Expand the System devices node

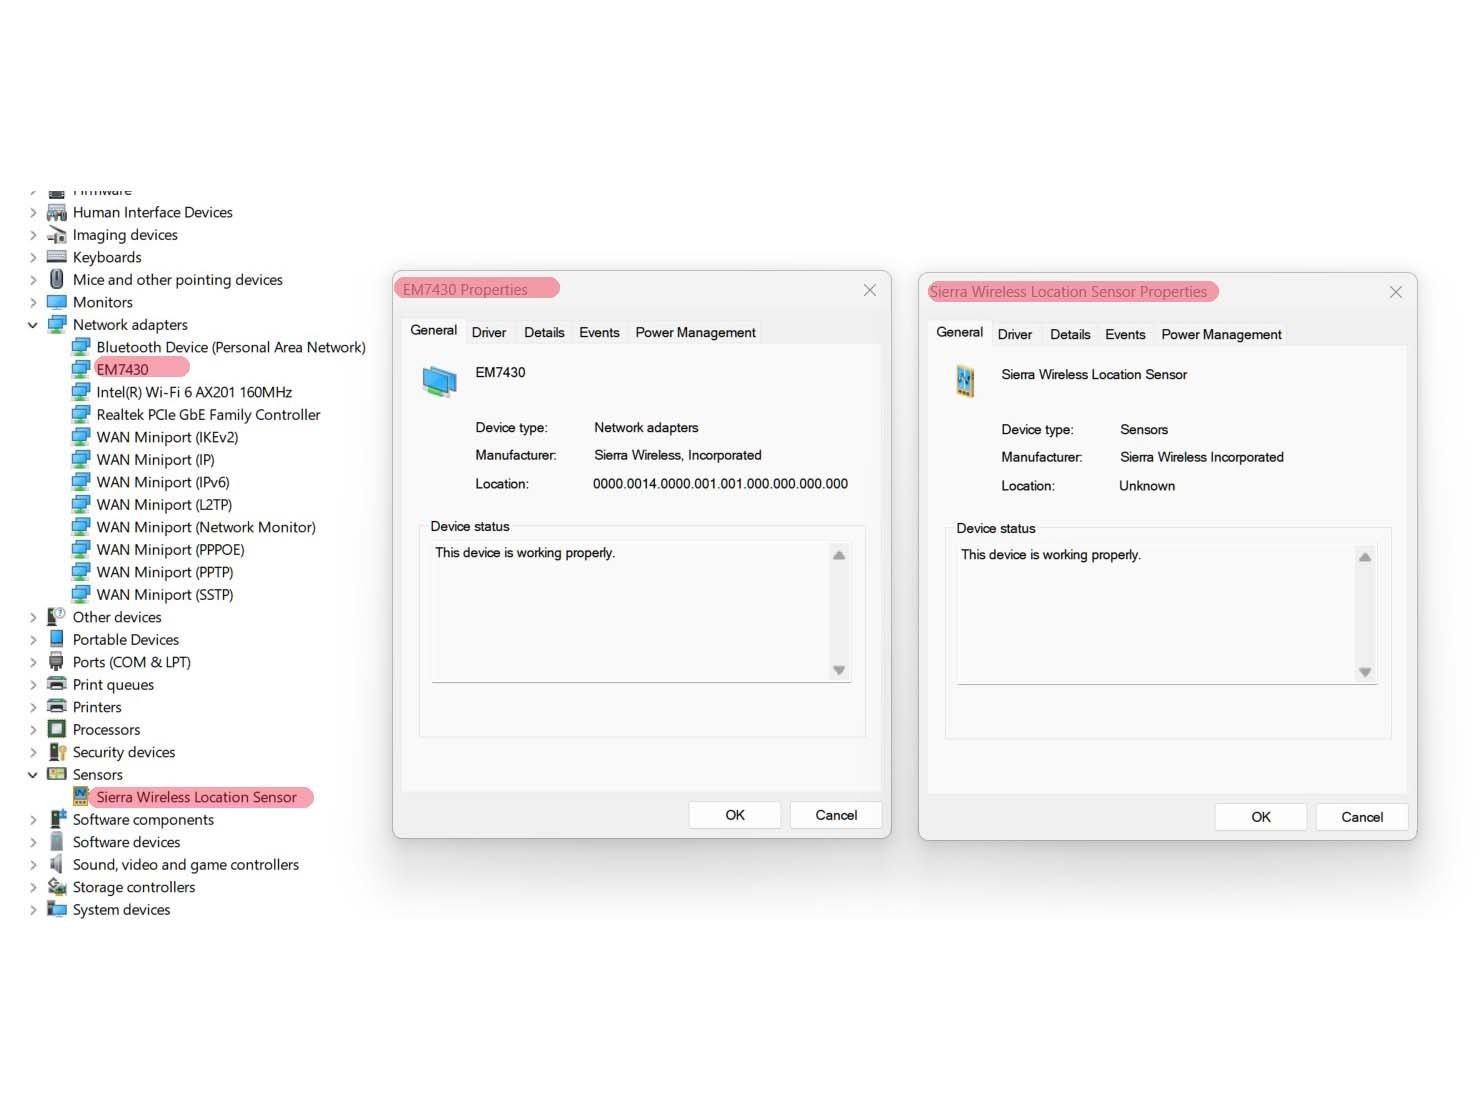33,910
